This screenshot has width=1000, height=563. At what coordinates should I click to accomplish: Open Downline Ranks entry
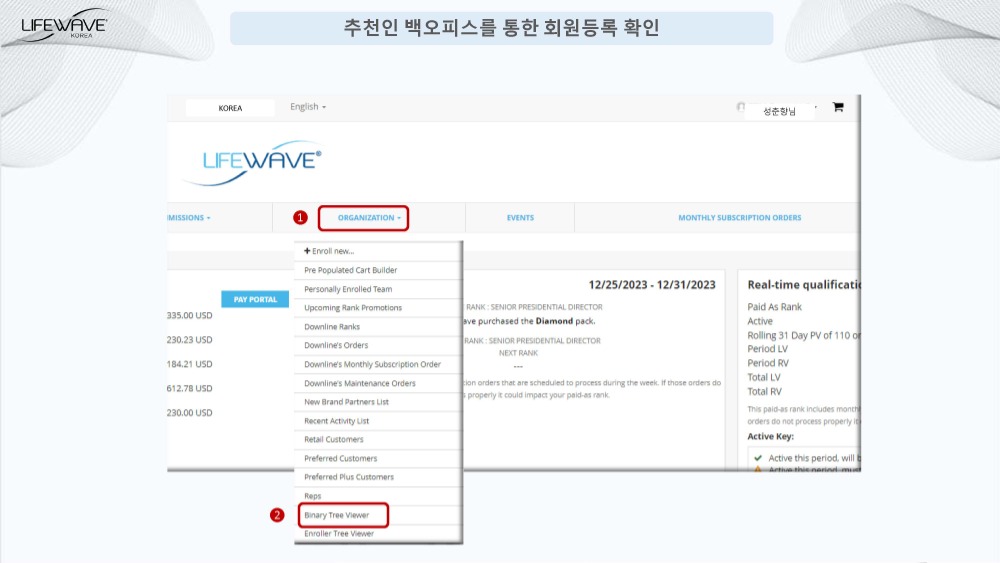(x=332, y=326)
